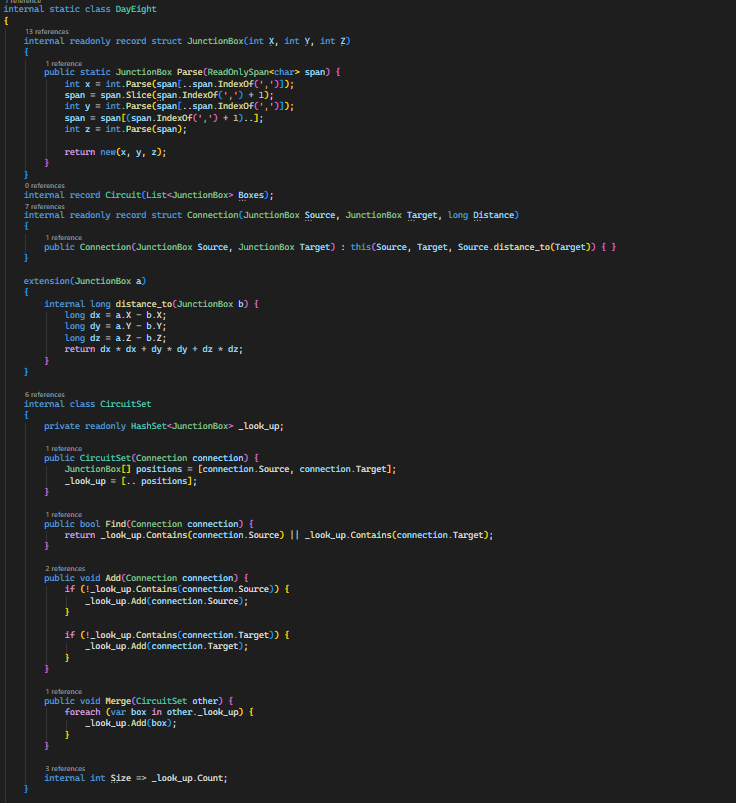The height and width of the screenshot is (803, 736).
Task: Click the '_look_up.Add(connection.Target);' line
Action: coord(166,646)
